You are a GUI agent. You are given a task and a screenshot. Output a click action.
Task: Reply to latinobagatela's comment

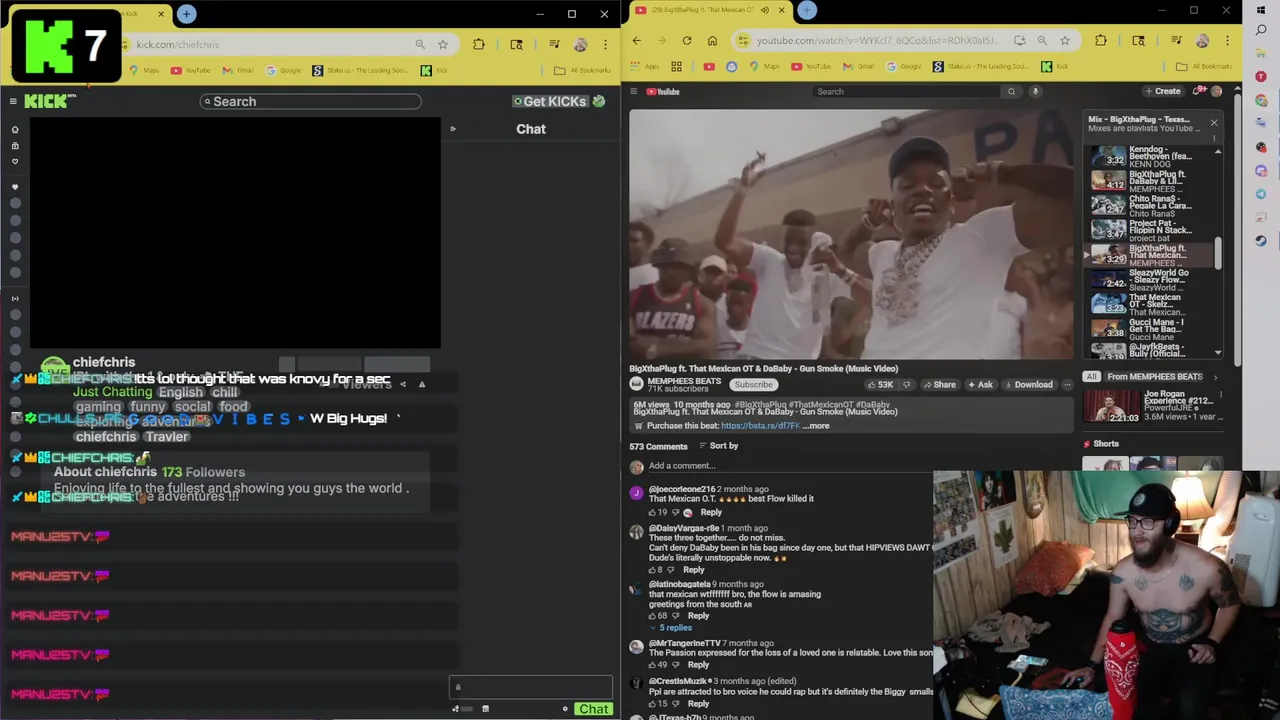(x=698, y=616)
